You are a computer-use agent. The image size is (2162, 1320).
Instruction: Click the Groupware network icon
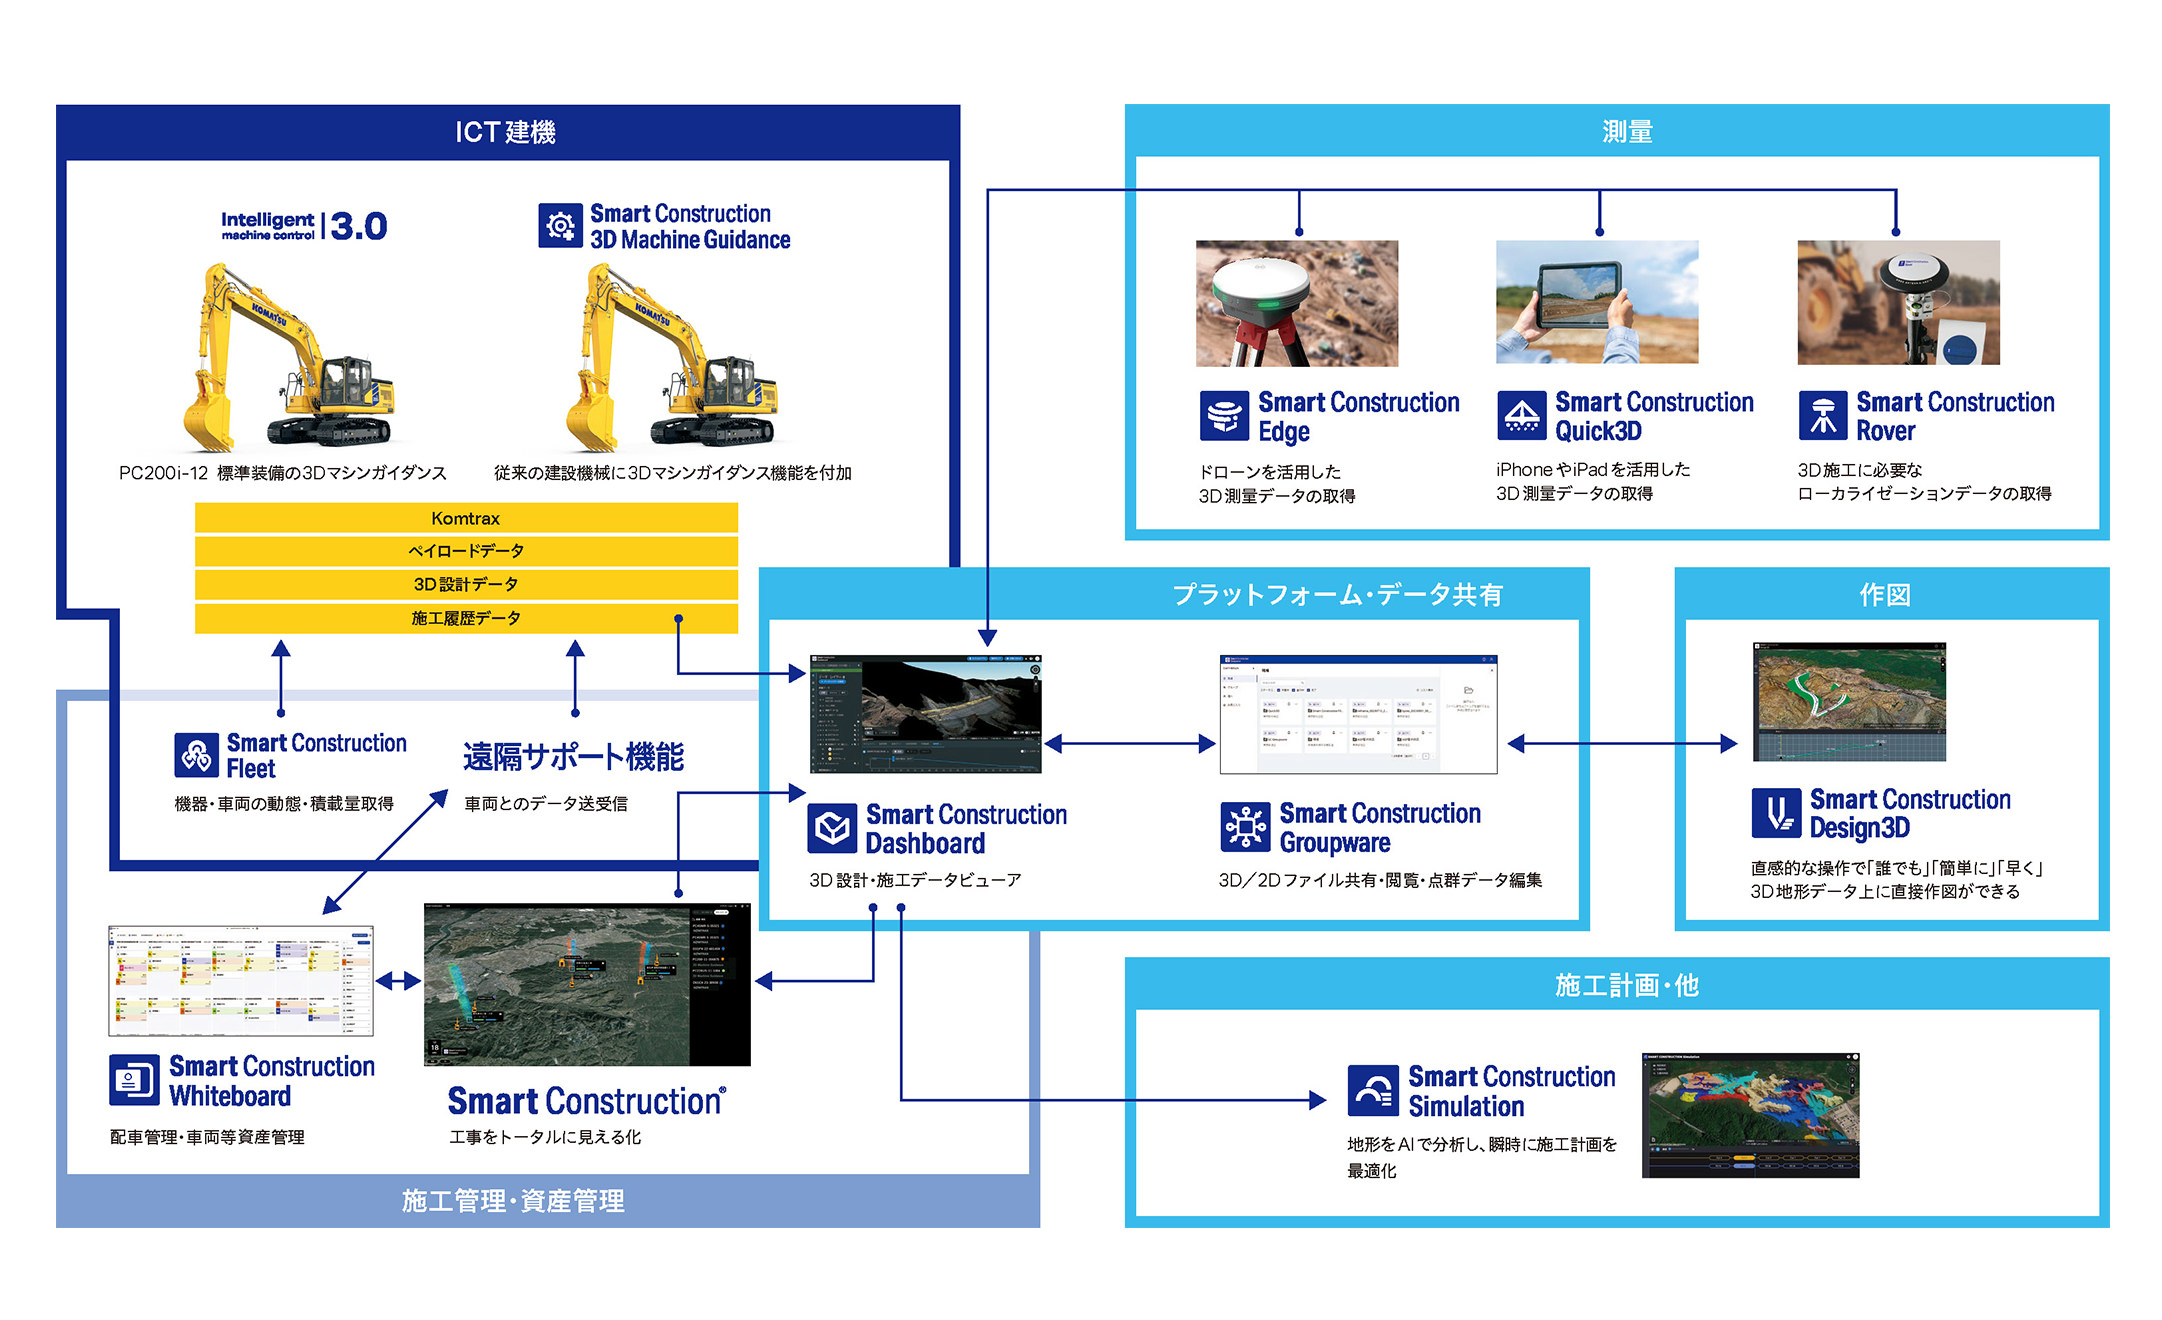[x=1245, y=827]
